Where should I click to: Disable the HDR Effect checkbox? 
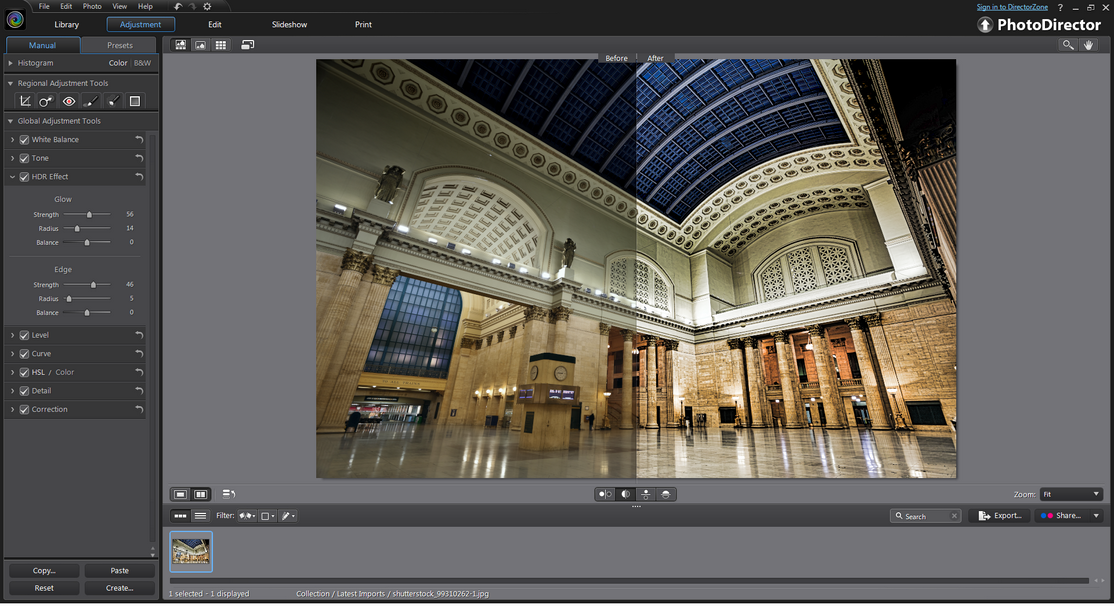coord(24,177)
